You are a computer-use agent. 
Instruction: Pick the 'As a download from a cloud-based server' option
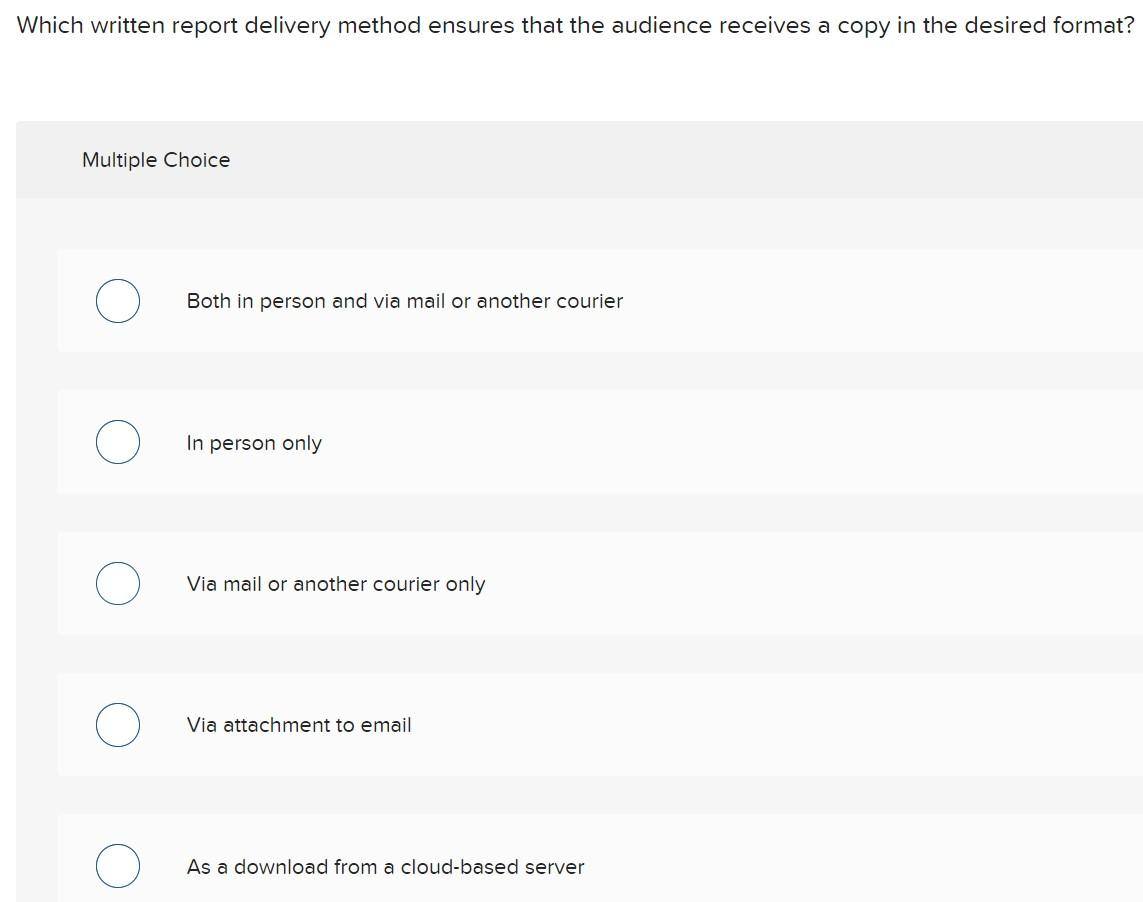[117, 866]
